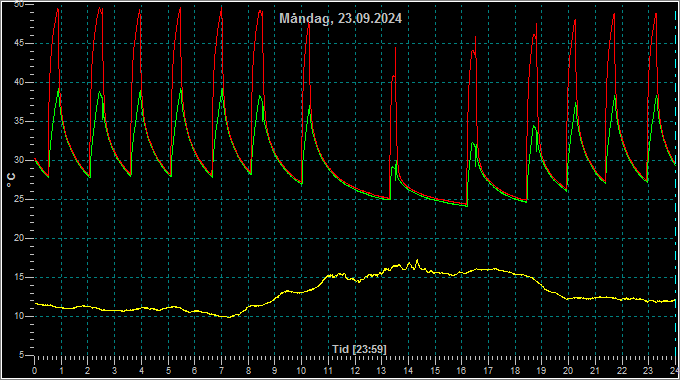Select hour 18 on the time axis
Image resolution: width=680 pixels, height=380 pixels.
tap(515, 371)
